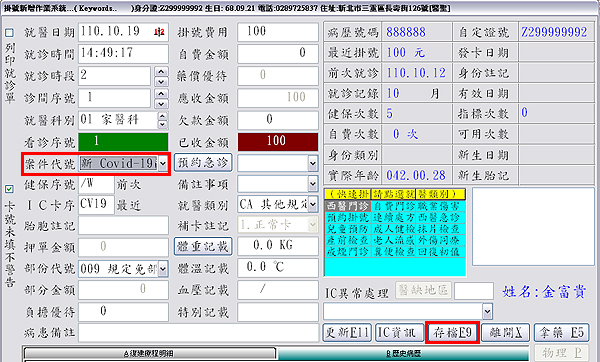Select 糞便檢查 in the quick registration grid
This screenshot has width=600, height=362.
(x=393, y=252)
